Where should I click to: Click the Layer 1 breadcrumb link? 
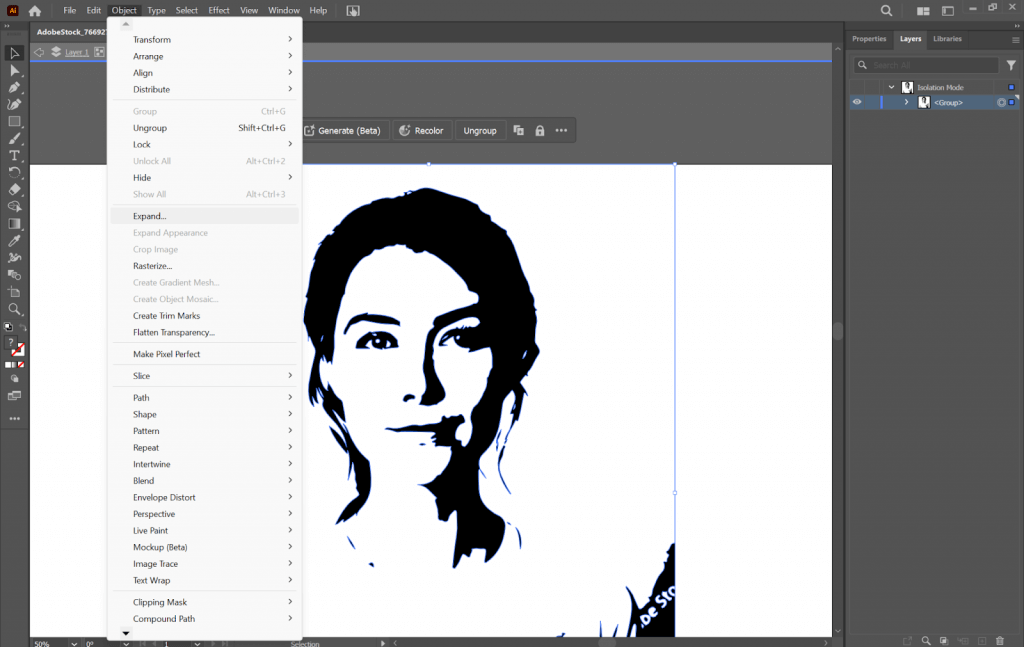click(76, 52)
